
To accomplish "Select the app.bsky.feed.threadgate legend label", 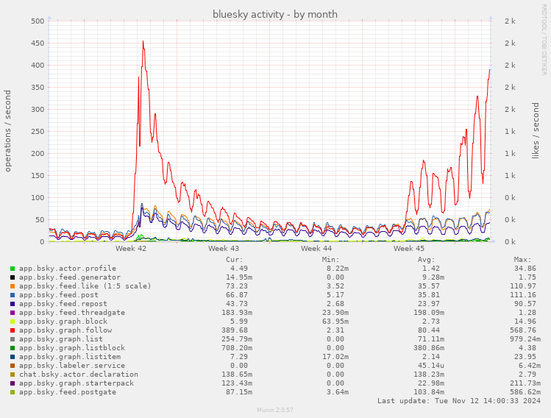I will [72, 313].
